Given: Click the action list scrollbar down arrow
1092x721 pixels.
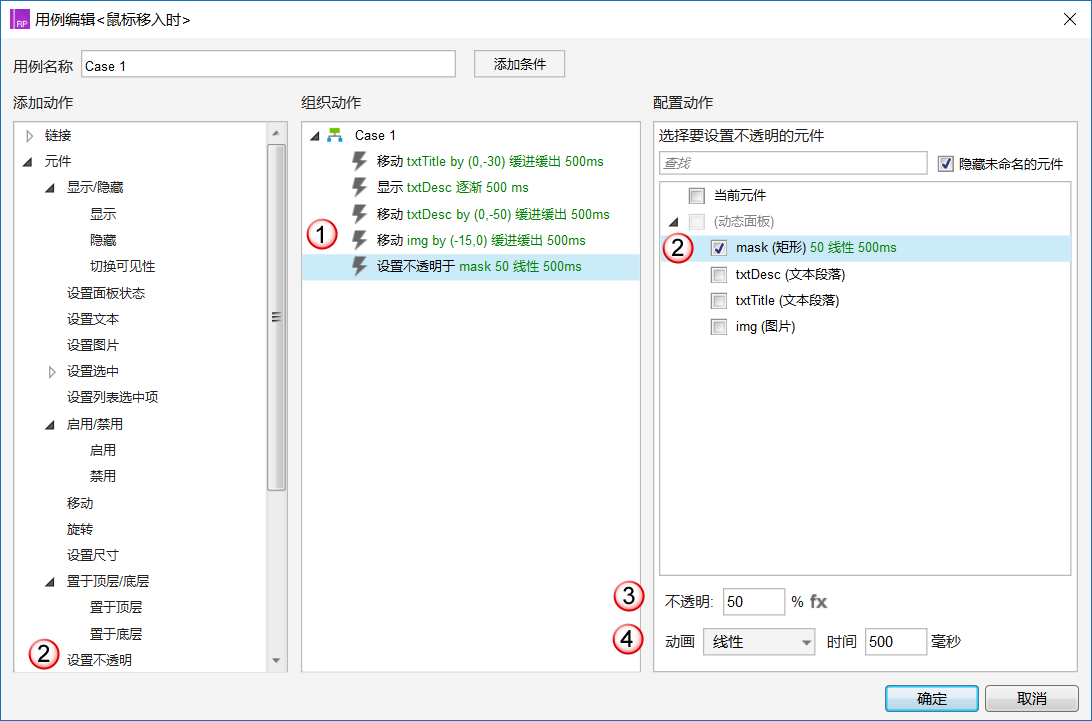Looking at the screenshot, I should click(276, 660).
